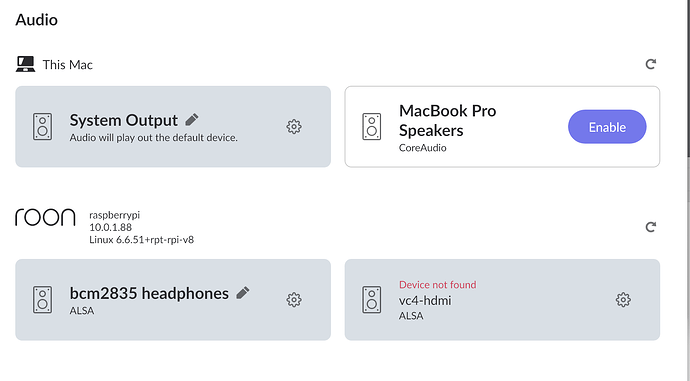The image size is (690, 381).
Task: Click the Audio section heading
Action: tap(37, 20)
